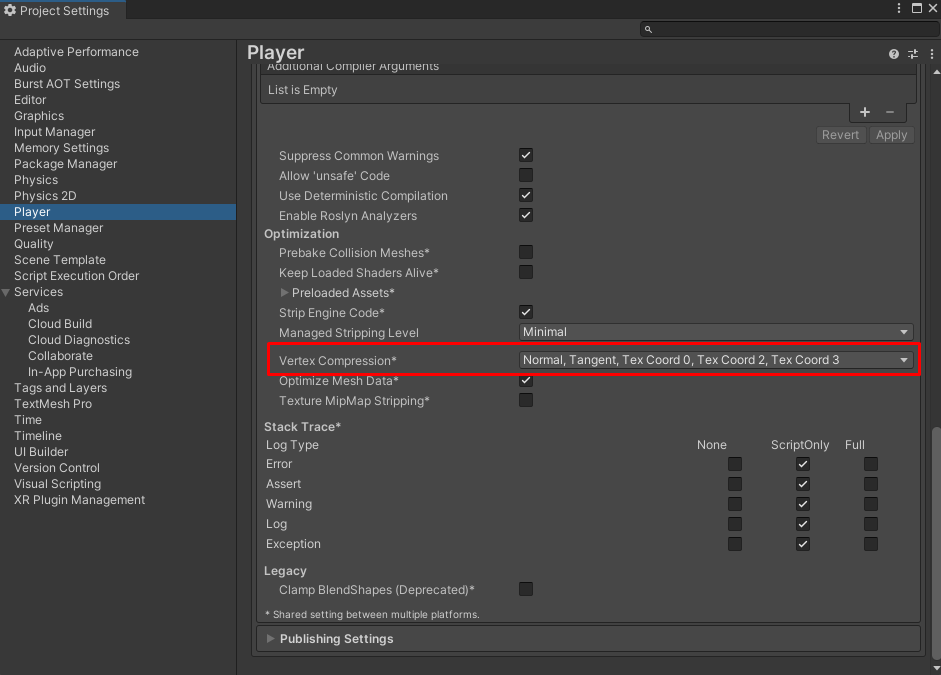Screen dimensions: 941x675
Task: Open Preset Manager settings
Action: point(58,228)
